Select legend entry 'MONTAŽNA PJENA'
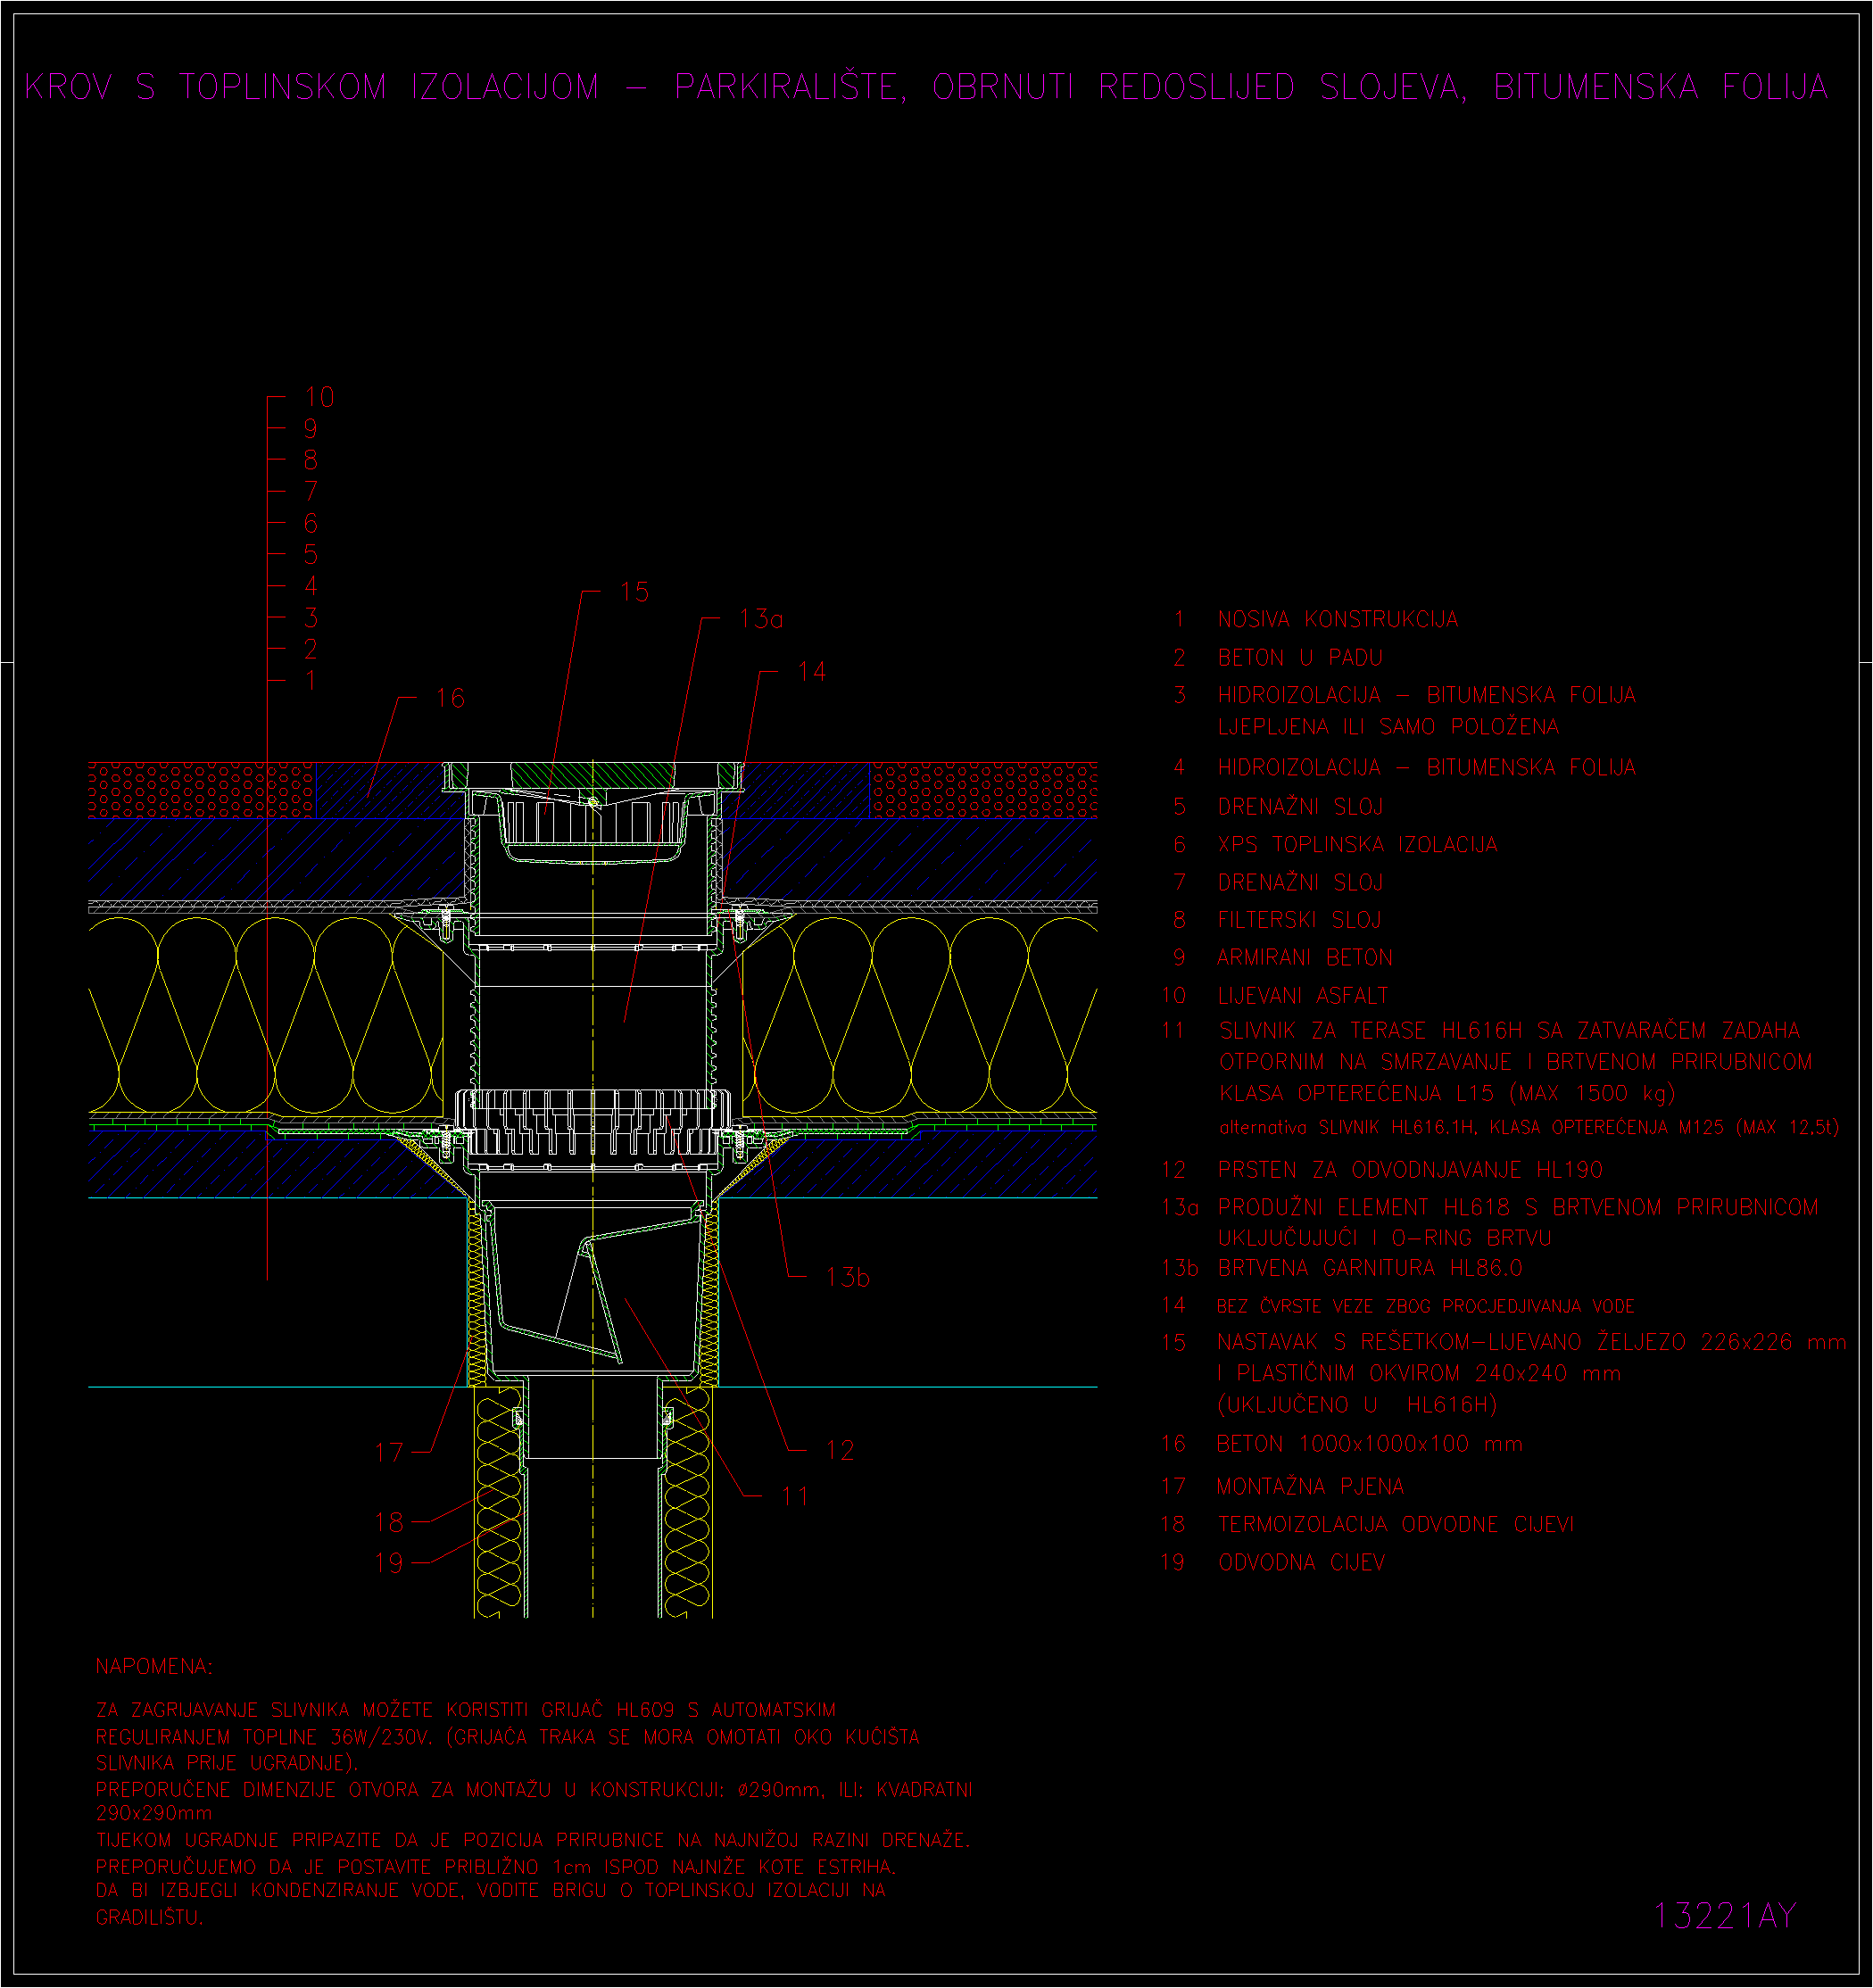The width and height of the screenshot is (1873, 1988). (1310, 1487)
